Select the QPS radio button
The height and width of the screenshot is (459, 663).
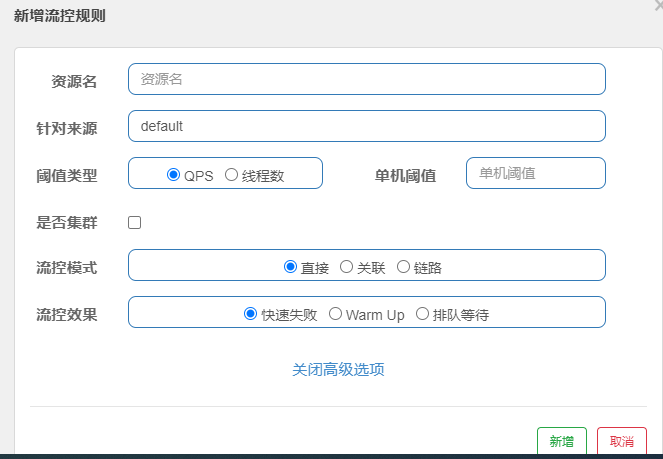pos(173,175)
